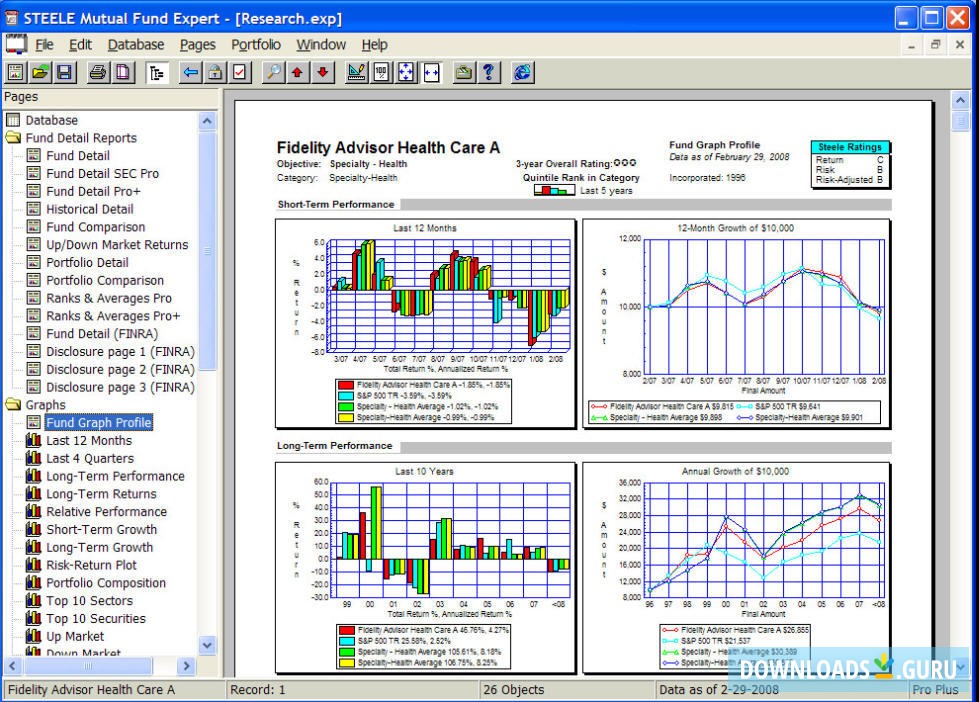This screenshot has width=979, height=702.
Task: Open Disclosure page 1 (FINRA)
Action: tap(121, 352)
